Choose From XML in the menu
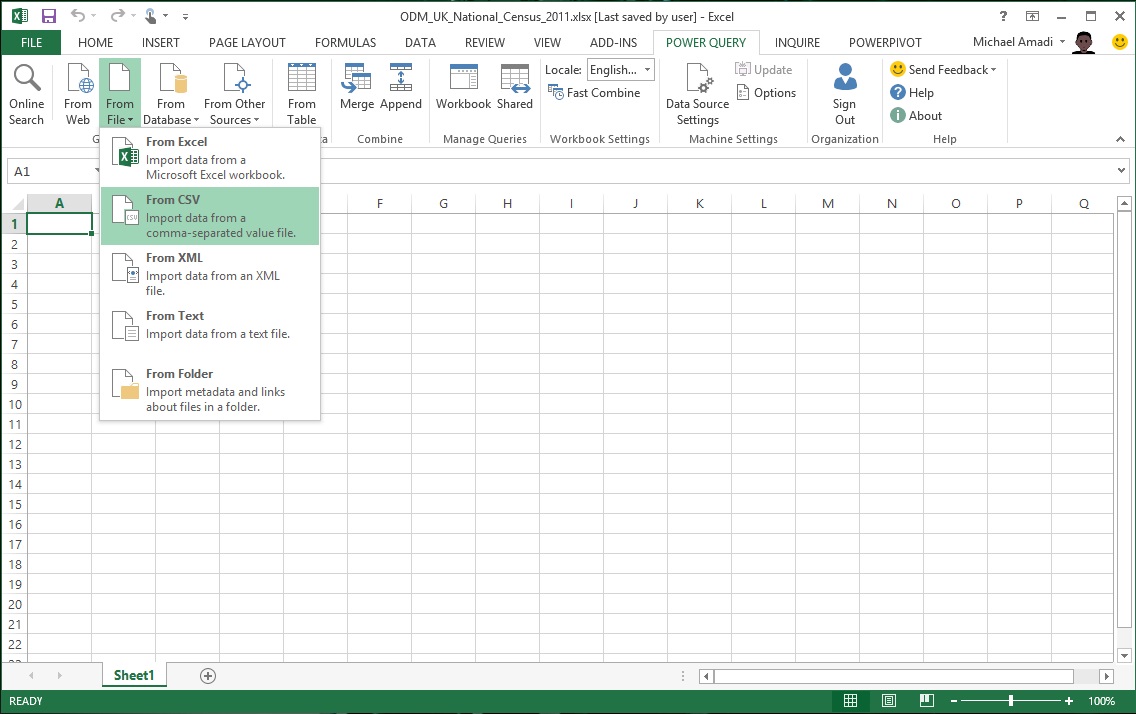 (210, 274)
